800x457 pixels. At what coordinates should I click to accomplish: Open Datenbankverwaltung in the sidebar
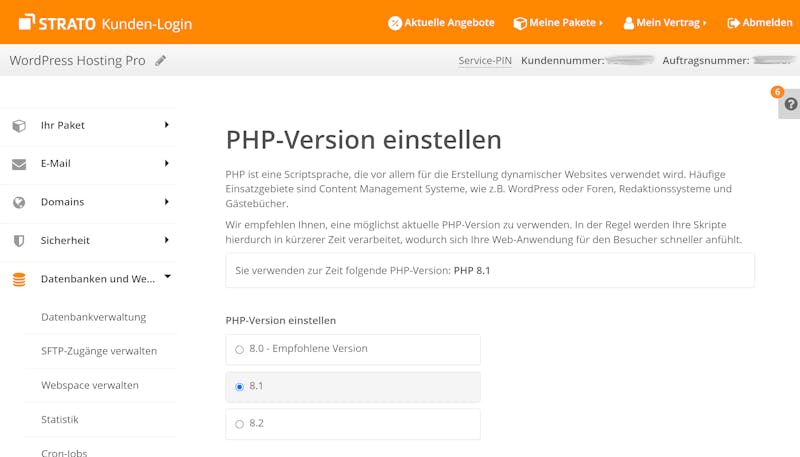point(93,317)
